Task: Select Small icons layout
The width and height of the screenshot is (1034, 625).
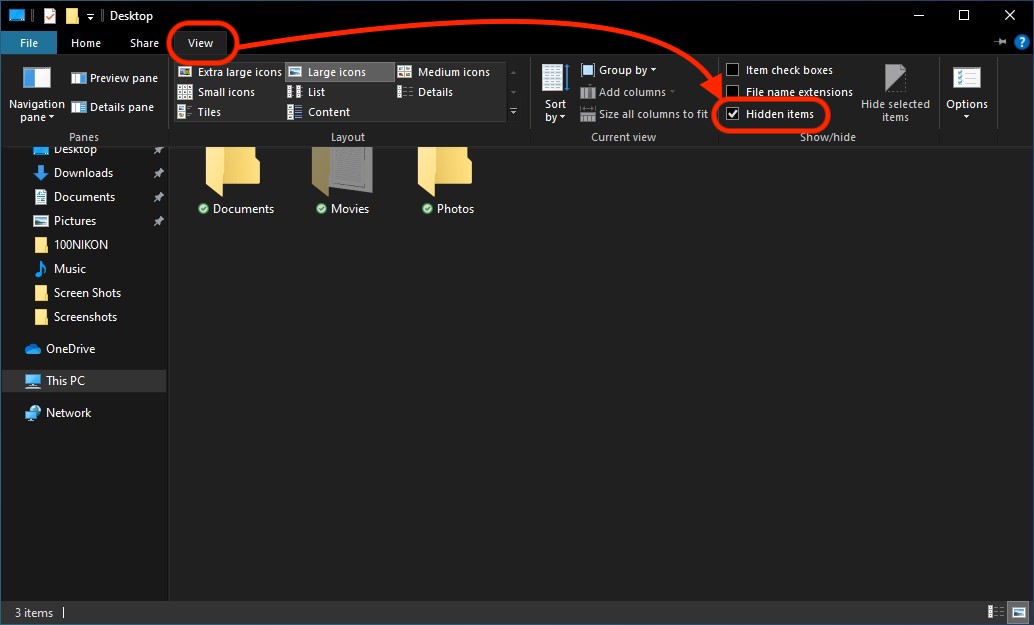Action: click(216, 92)
